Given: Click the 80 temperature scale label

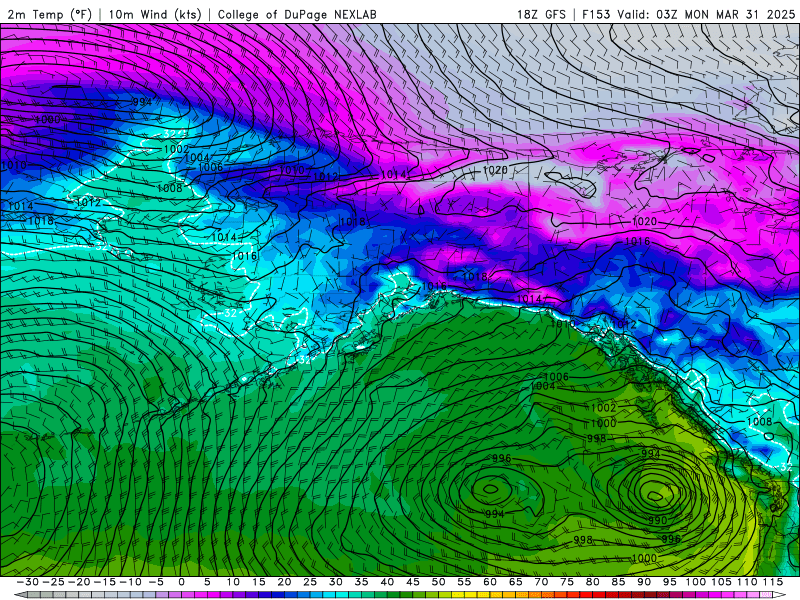Looking at the screenshot, I should pos(592,582).
